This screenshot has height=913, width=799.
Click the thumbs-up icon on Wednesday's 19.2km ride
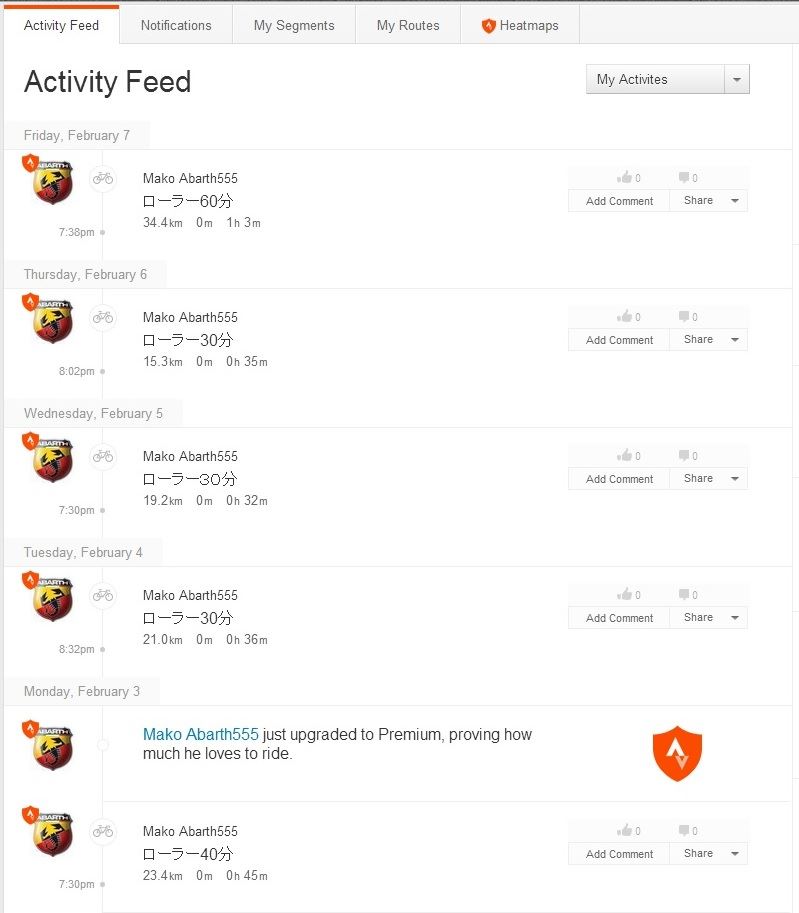(x=625, y=455)
